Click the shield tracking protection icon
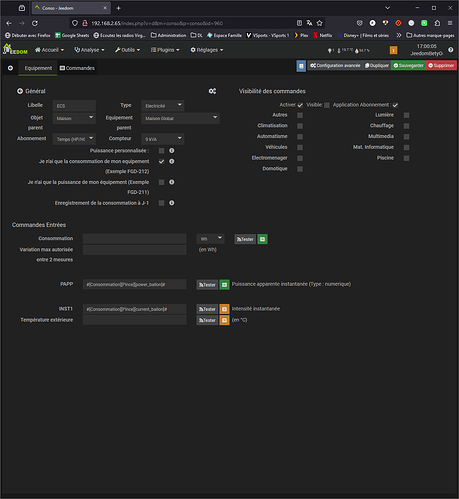This screenshot has height=499, width=459. (75, 23)
